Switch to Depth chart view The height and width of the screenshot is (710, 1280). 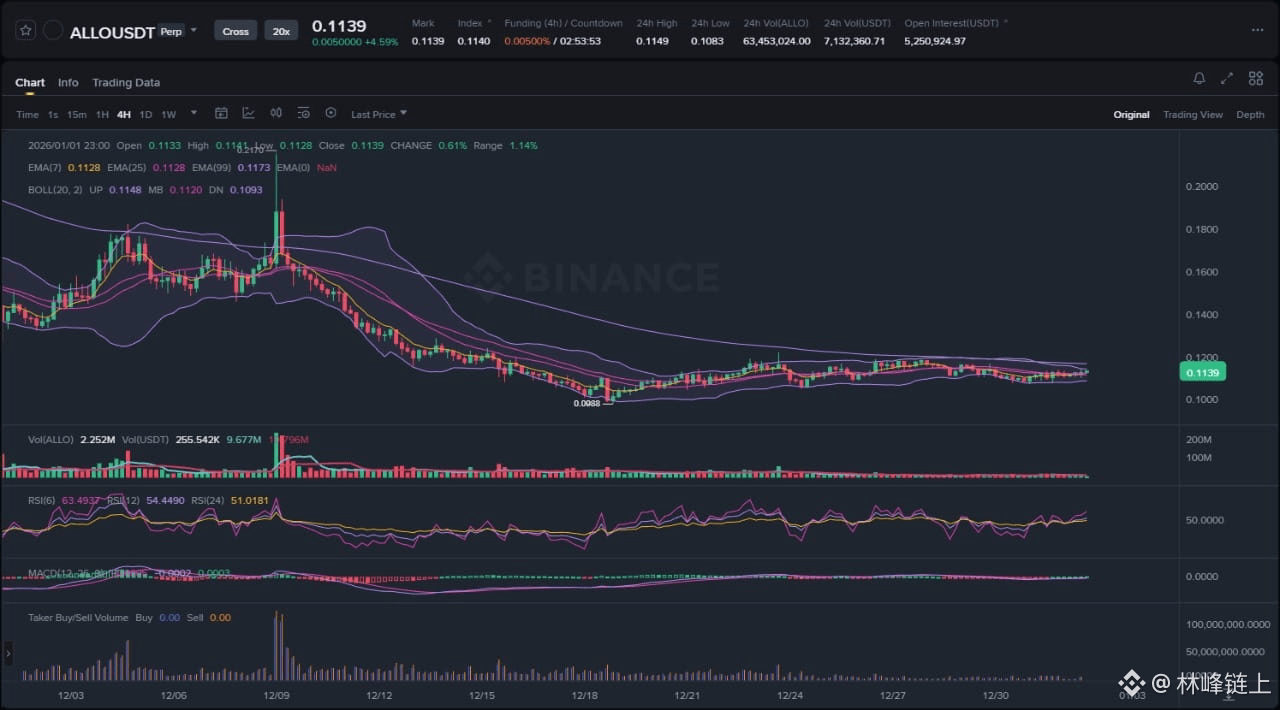click(1250, 115)
